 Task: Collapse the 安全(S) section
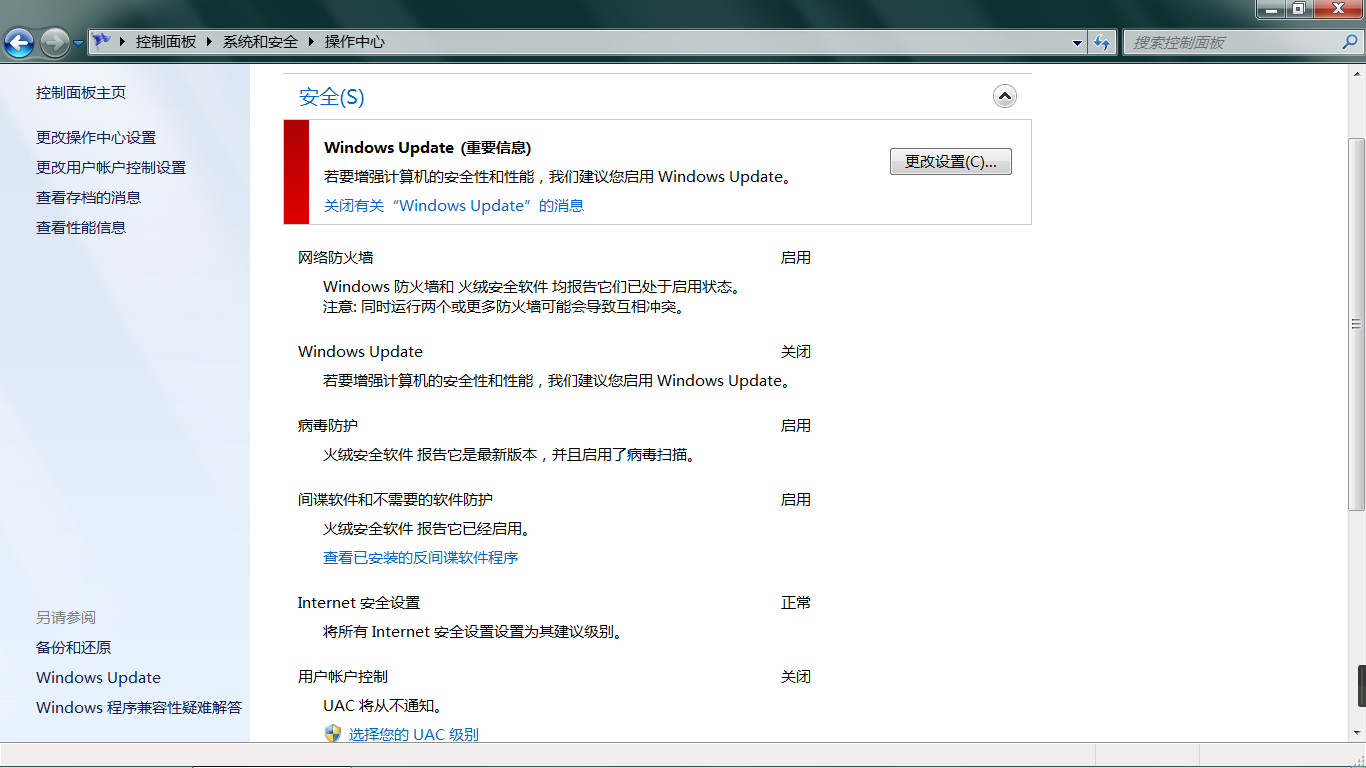tap(1004, 96)
